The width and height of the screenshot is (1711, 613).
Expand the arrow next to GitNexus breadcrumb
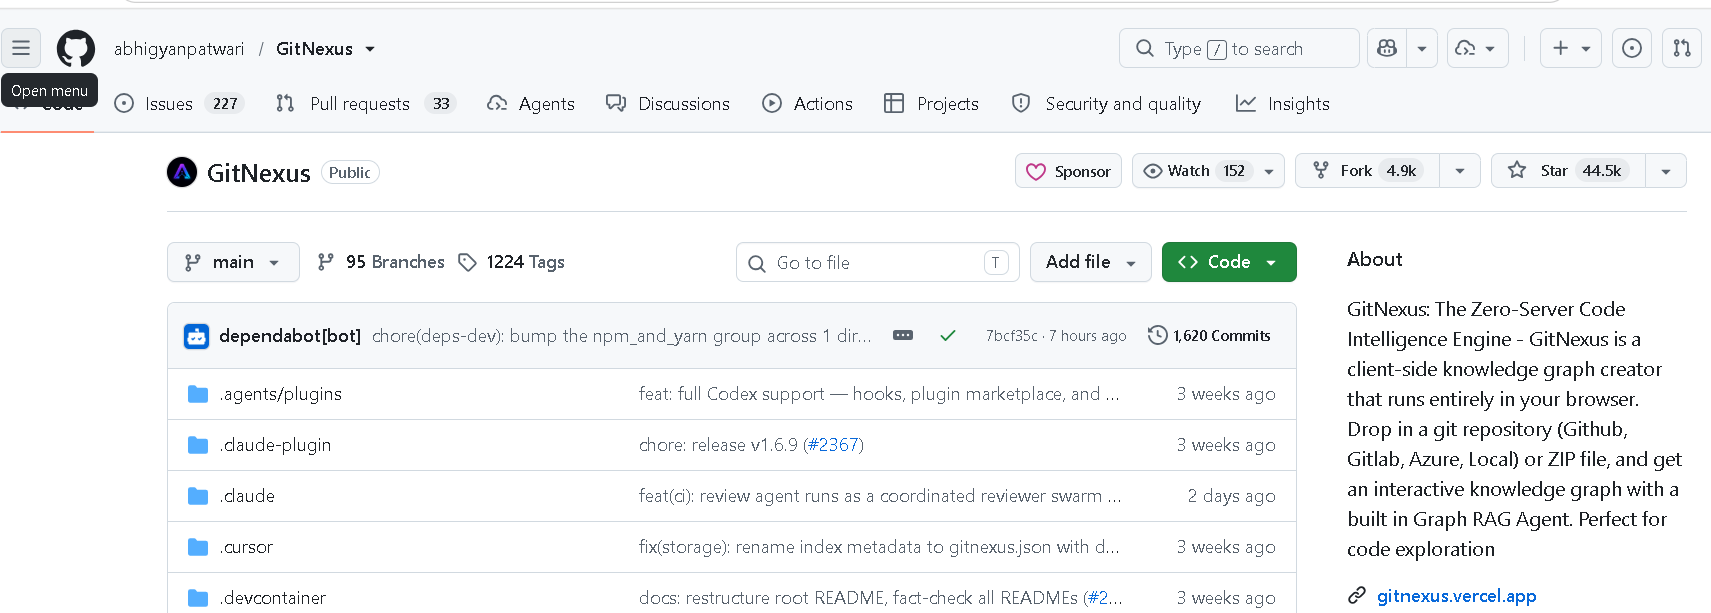(370, 49)
